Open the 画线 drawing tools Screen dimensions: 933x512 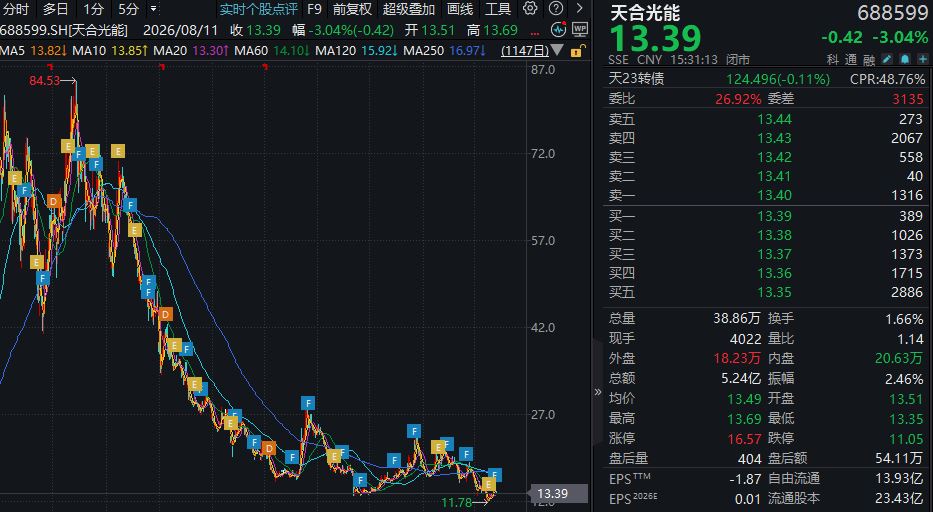460,9
